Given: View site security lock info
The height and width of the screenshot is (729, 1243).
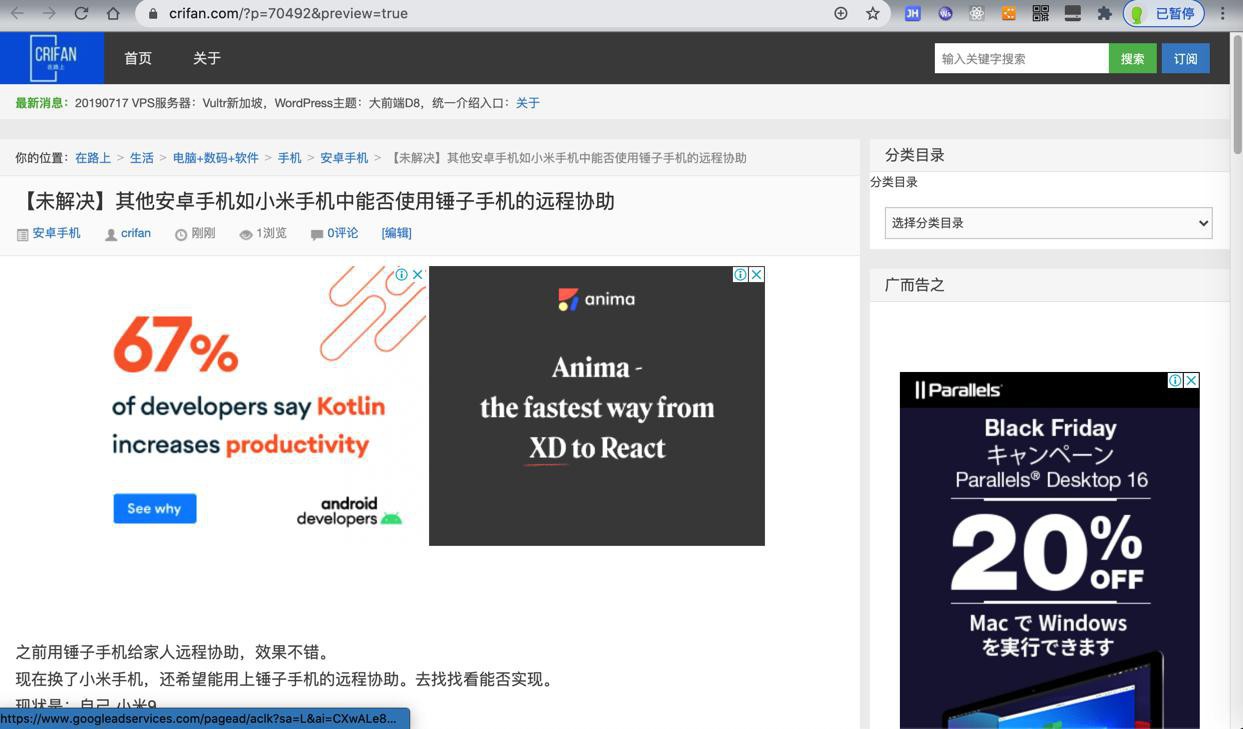Looking at the screenshot, I should pos(153,13).
